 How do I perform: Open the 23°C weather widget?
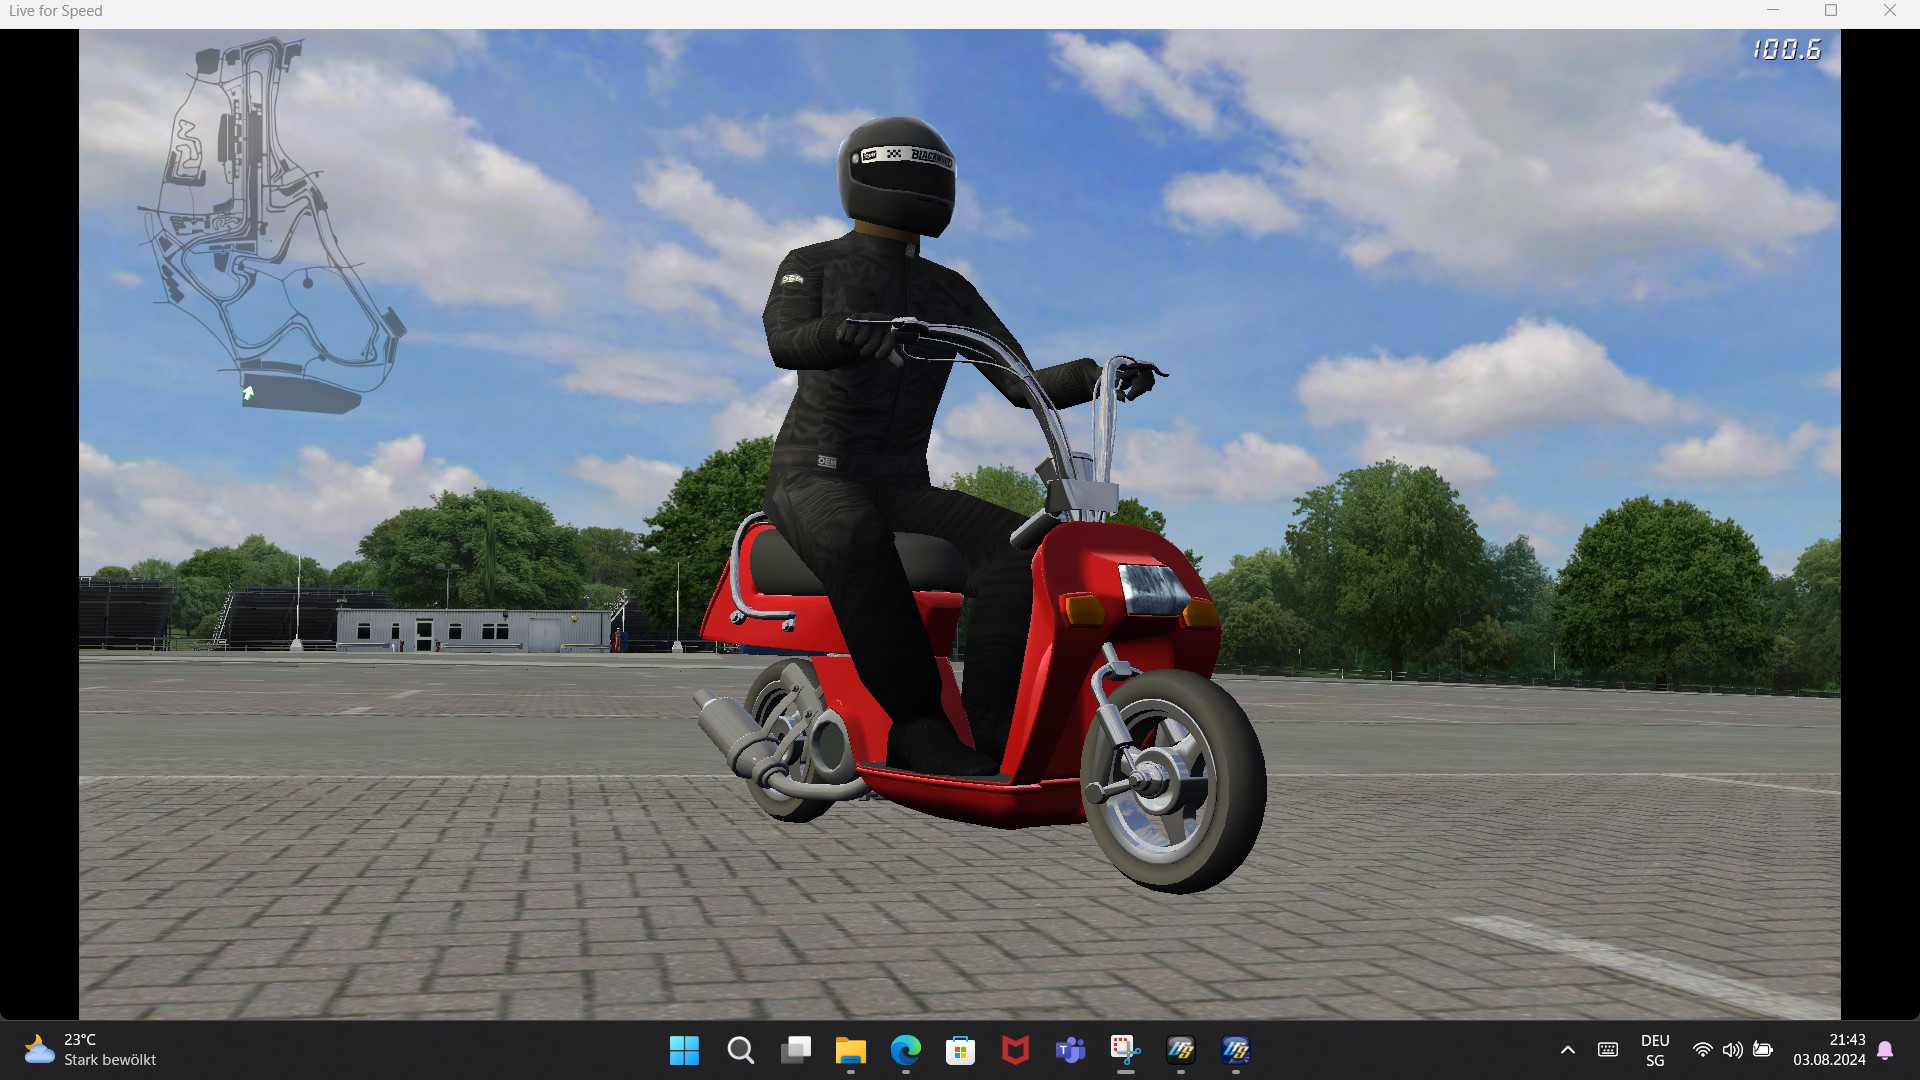tap(90, 1050)
